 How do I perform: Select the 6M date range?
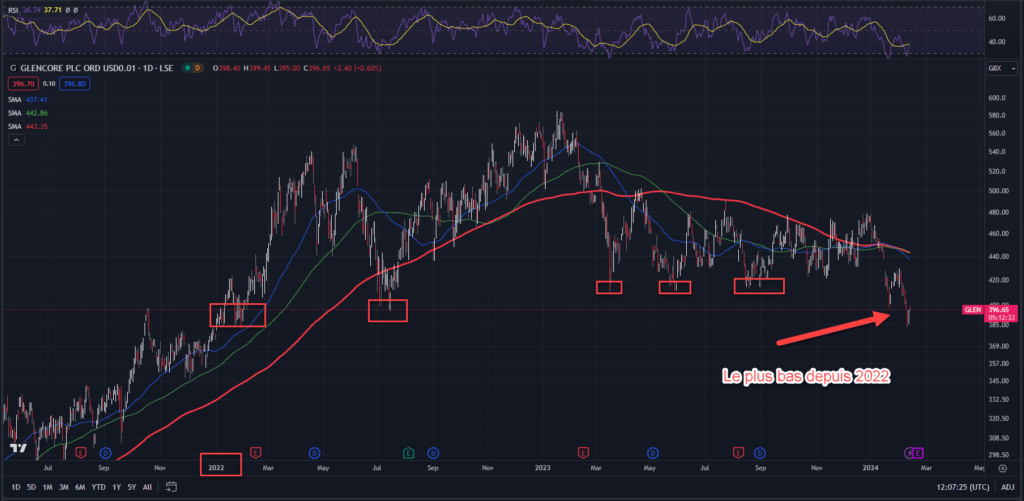pyautogui.click(x=80, y=487)
